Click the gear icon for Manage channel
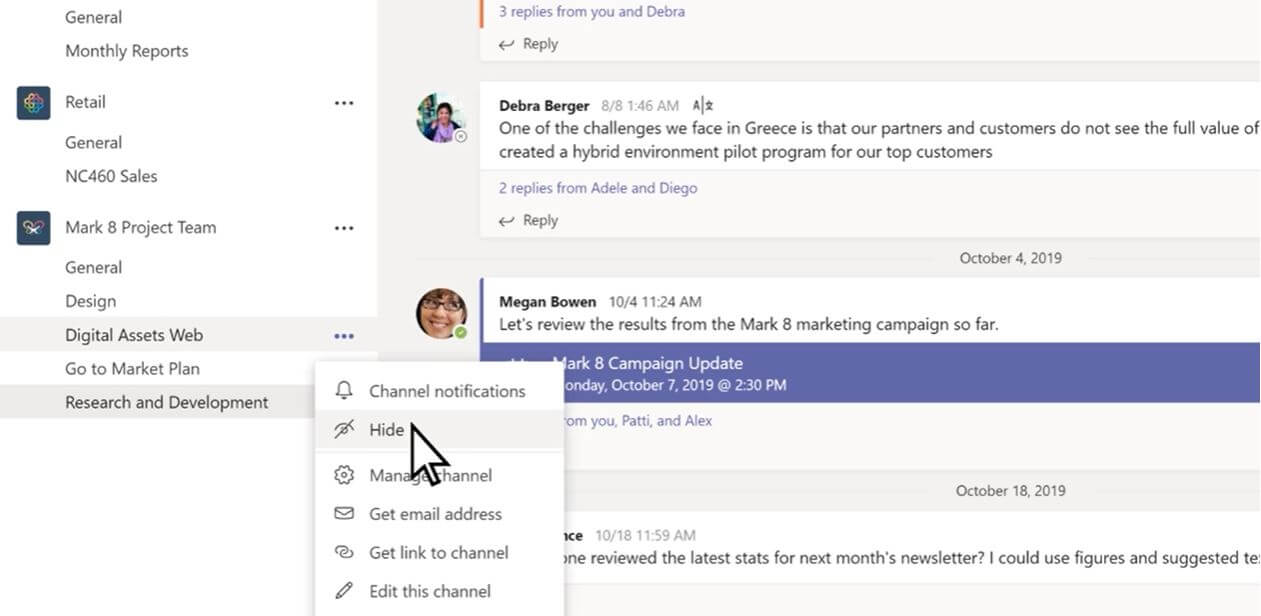The image size is (1261, 616). click(x=344, y=475)
